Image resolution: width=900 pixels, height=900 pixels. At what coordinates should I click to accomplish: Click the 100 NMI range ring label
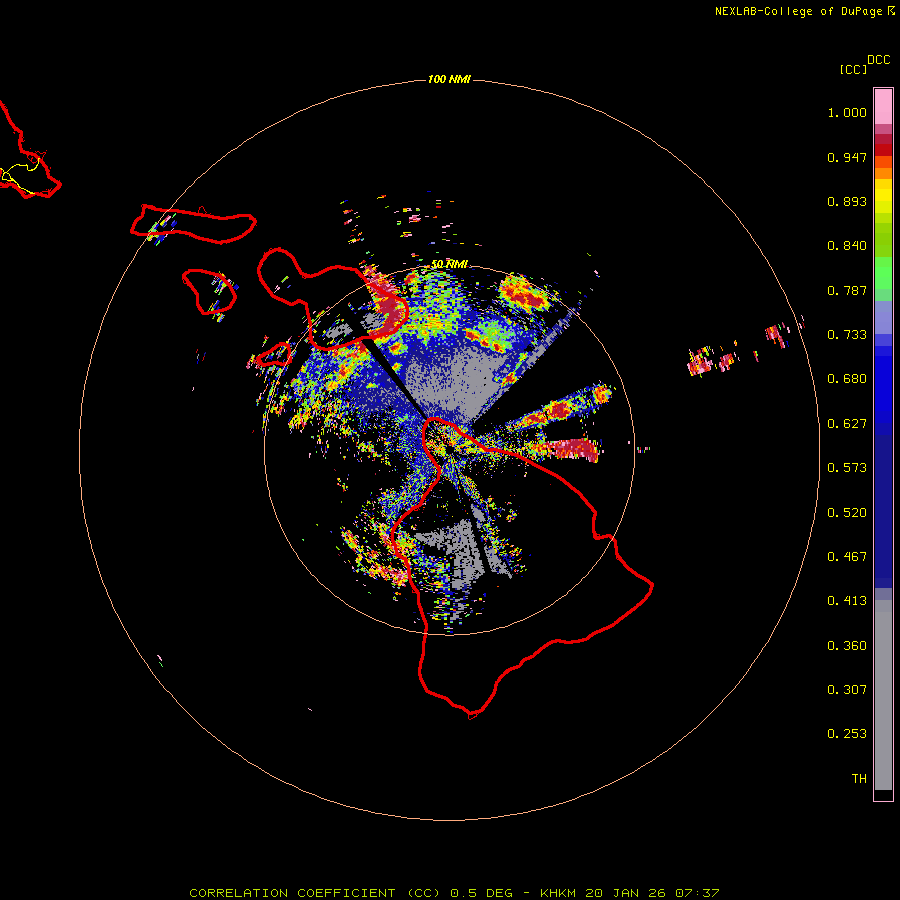coord(449,79)
